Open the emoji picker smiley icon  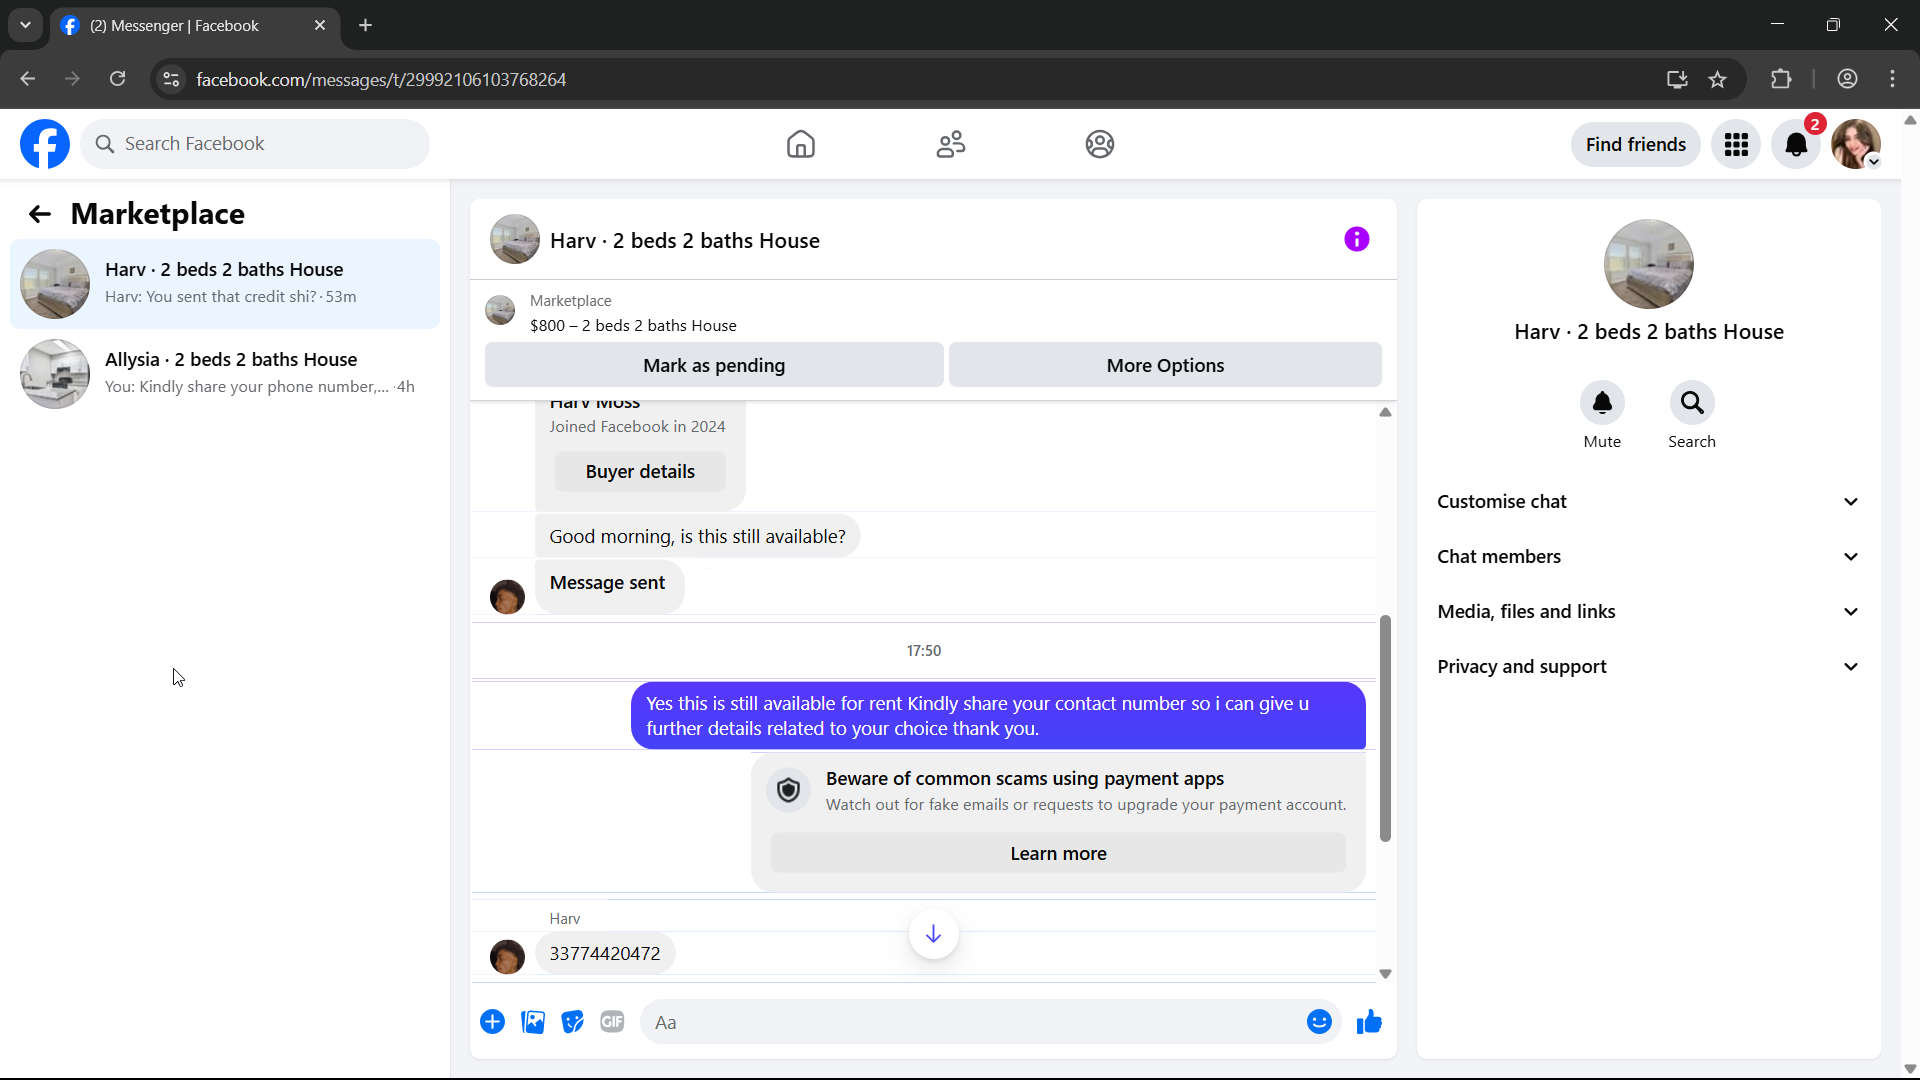1319,1022
